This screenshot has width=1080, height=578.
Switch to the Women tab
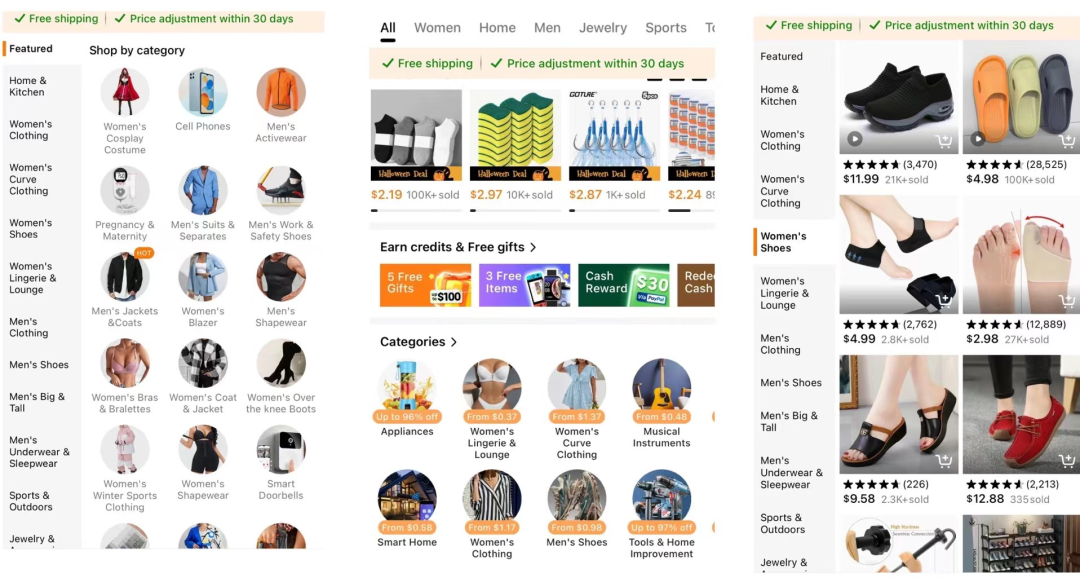point(437,28)
